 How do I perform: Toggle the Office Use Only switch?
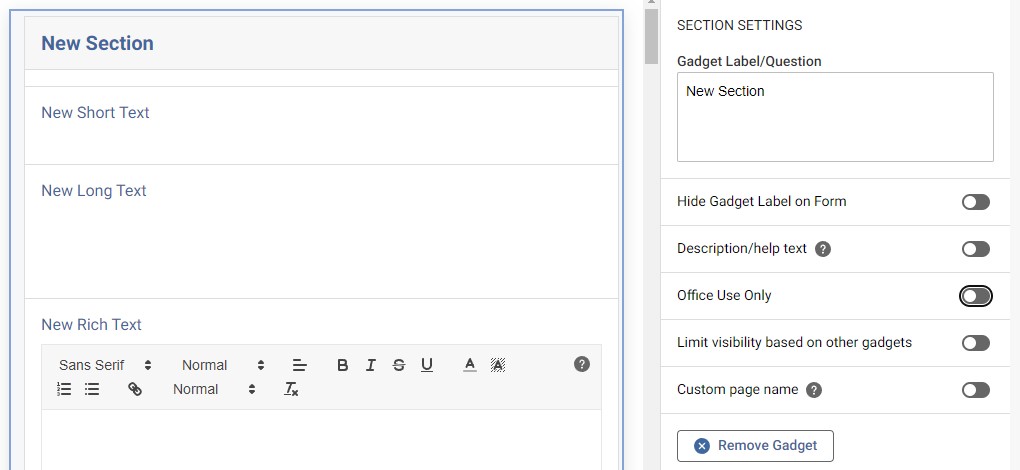[x=975, y=296]
